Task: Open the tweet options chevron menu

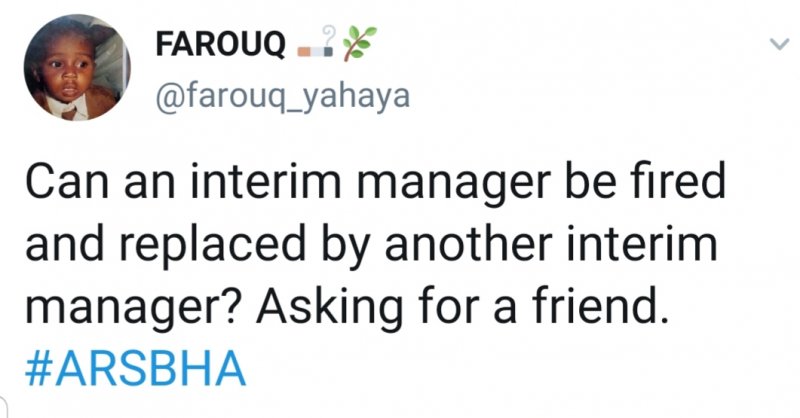Action: 778,45
